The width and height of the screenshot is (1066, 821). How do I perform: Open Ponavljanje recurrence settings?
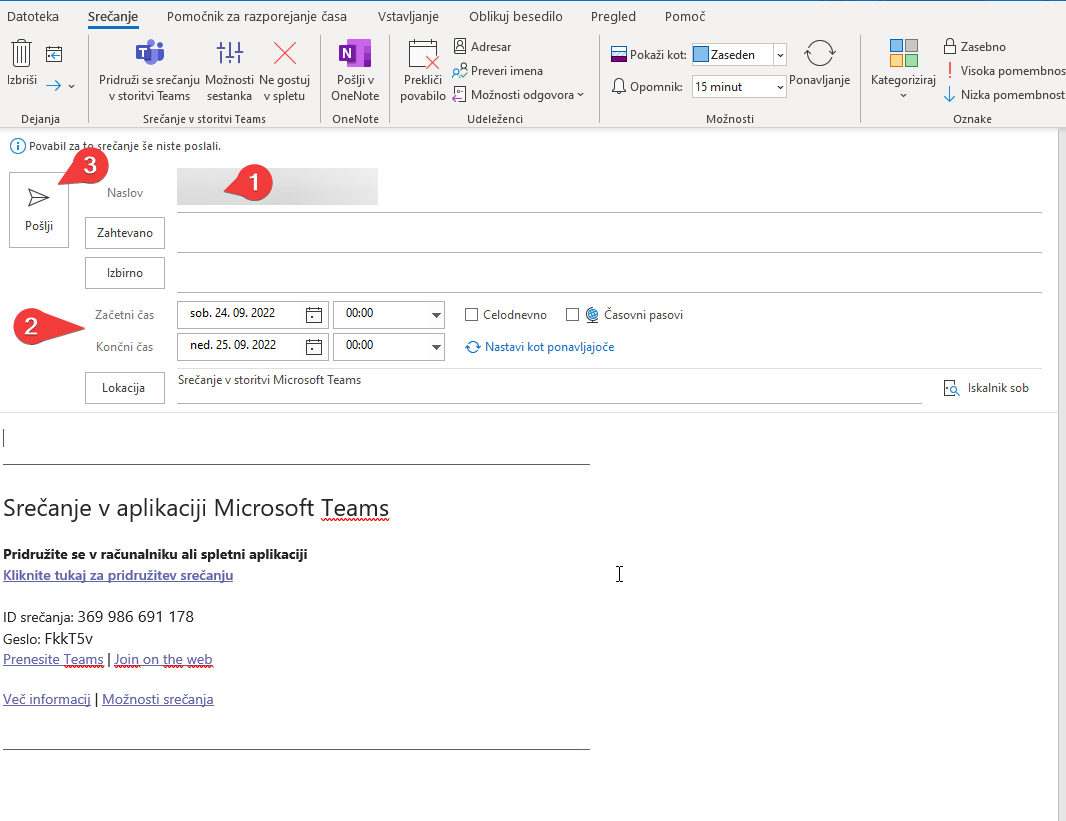[x=819, y=56]
